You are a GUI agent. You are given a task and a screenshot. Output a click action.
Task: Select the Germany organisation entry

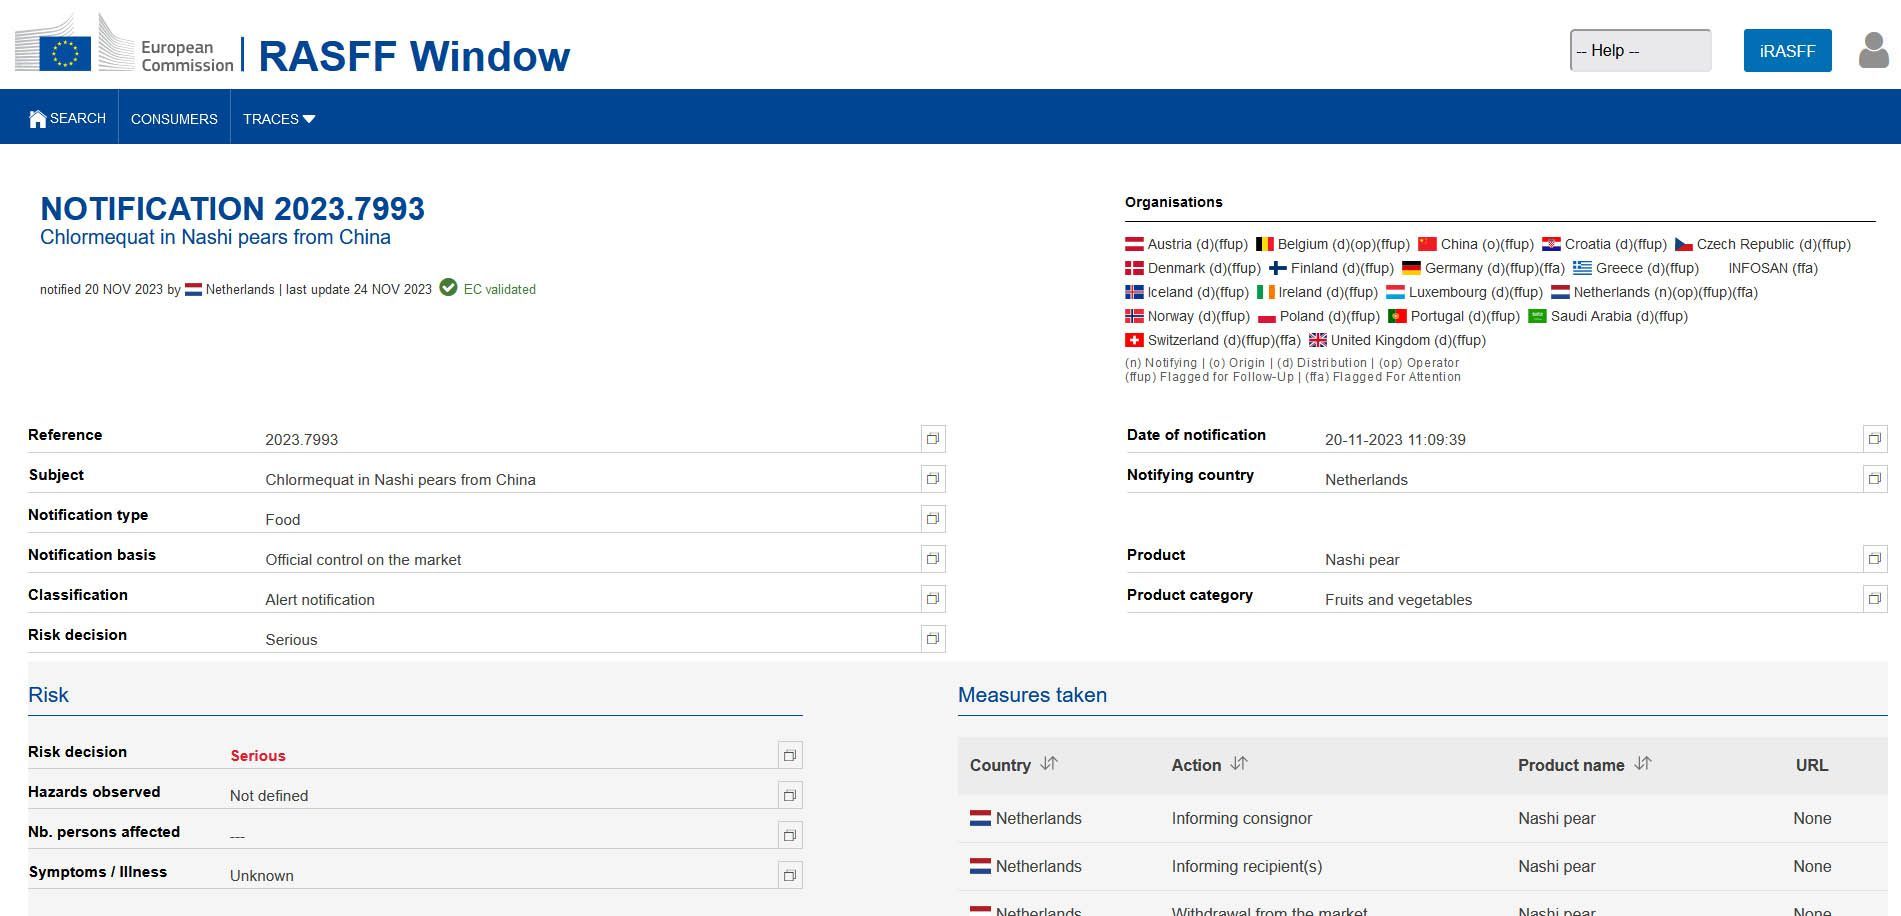(1483, 268)
